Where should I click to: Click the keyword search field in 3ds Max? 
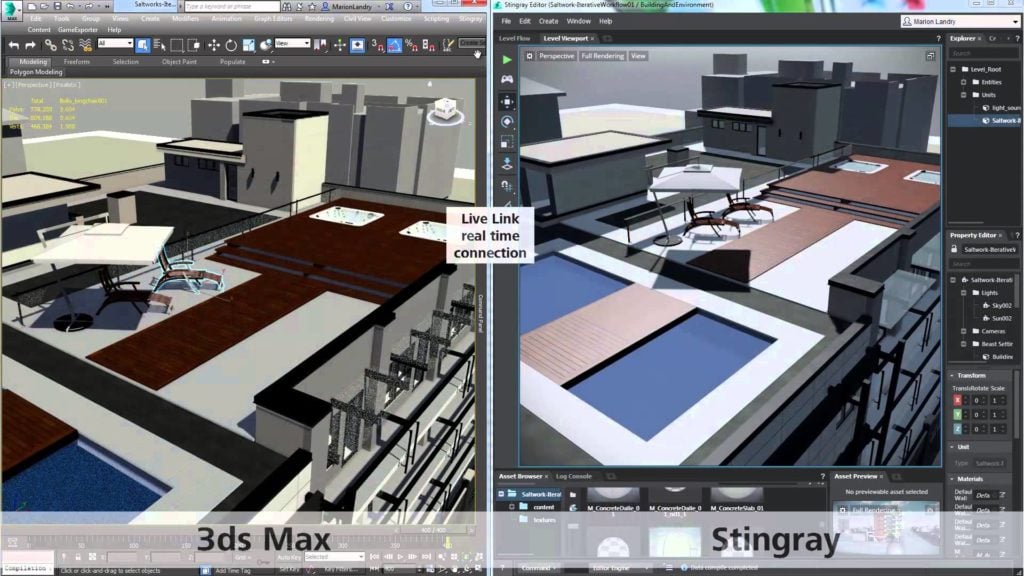click(x=231, y=7)
